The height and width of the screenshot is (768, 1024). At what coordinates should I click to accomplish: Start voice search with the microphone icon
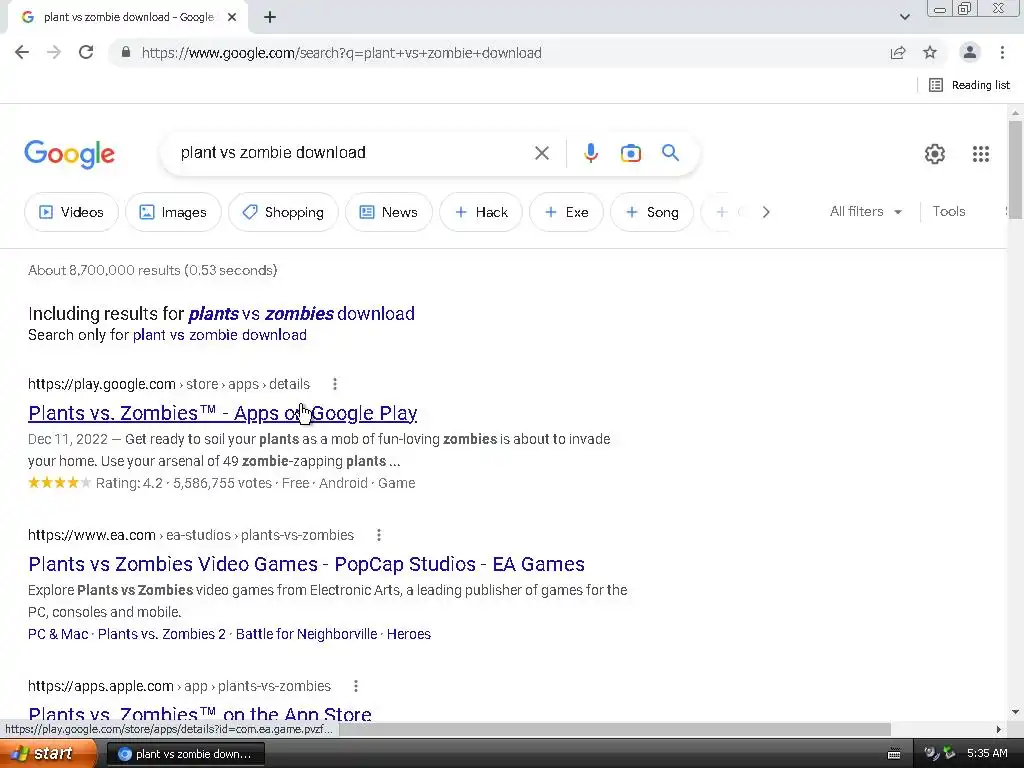590,153
